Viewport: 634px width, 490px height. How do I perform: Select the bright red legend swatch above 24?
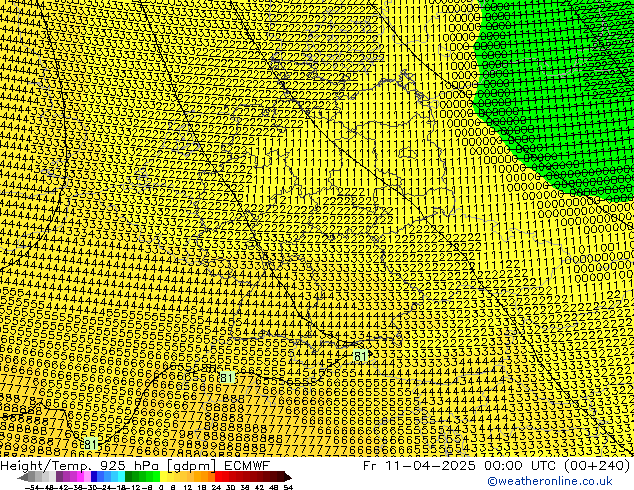pyautogui.click(x=218, y=476)
